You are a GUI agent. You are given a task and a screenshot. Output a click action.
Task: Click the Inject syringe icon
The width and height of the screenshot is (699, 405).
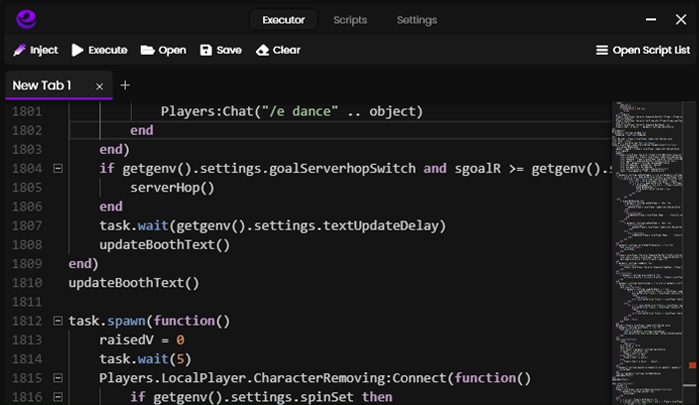20,50
